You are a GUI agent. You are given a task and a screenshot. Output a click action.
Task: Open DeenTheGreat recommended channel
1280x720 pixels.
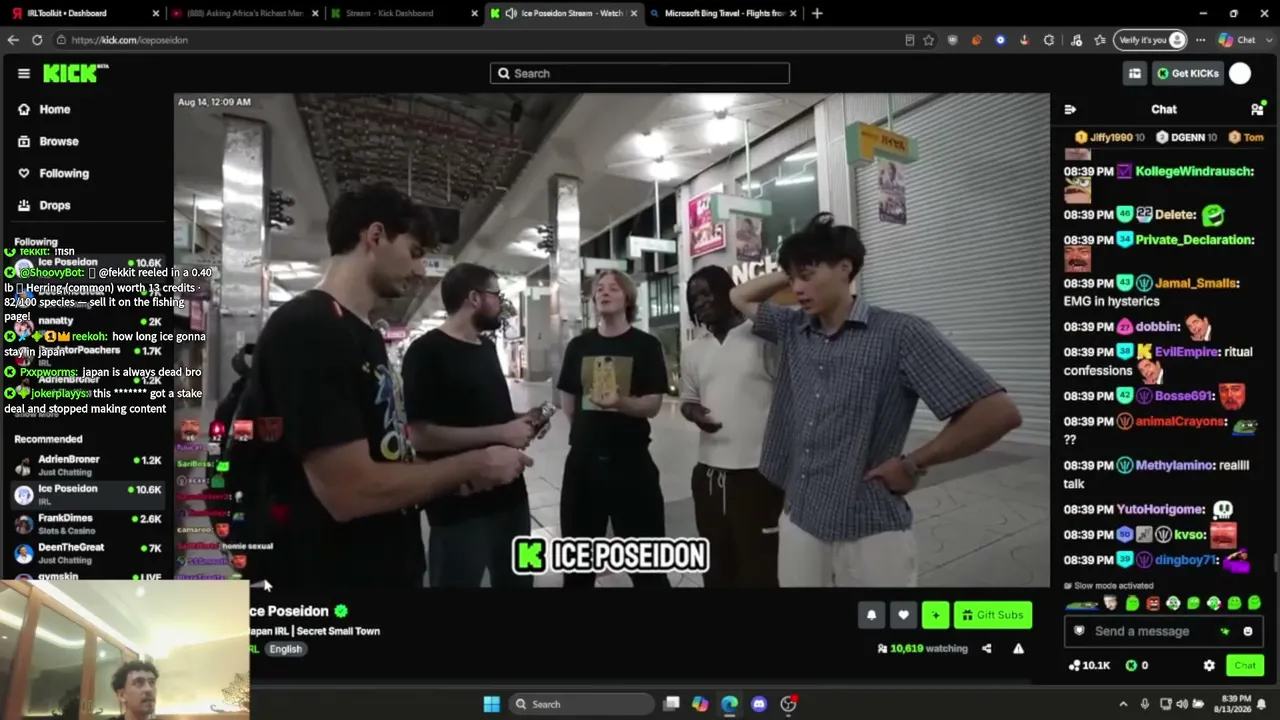click(x=88, y=553)
